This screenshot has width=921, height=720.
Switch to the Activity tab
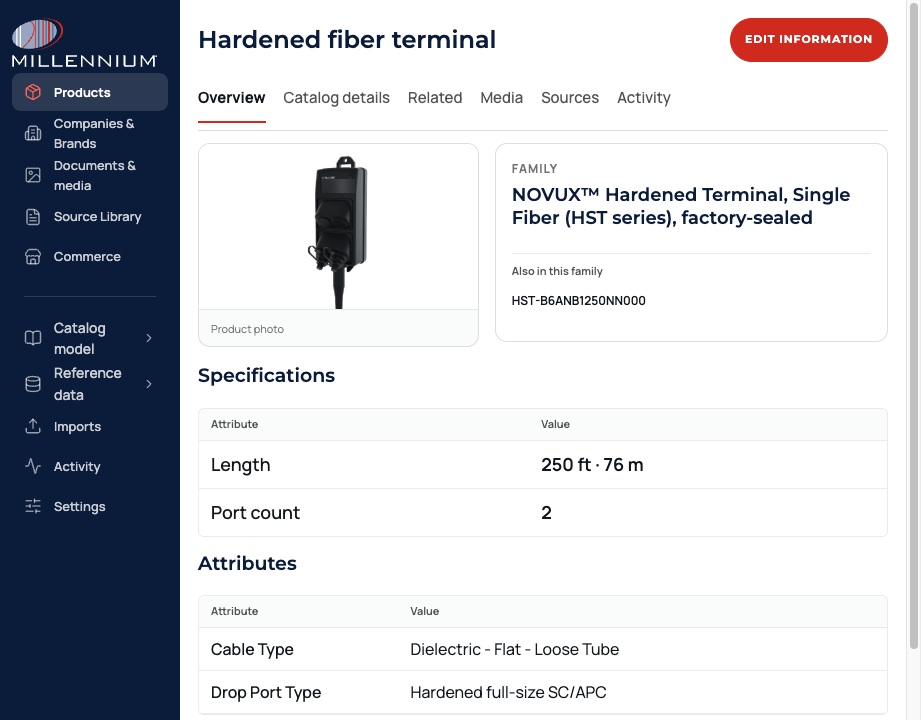(643, 97)
